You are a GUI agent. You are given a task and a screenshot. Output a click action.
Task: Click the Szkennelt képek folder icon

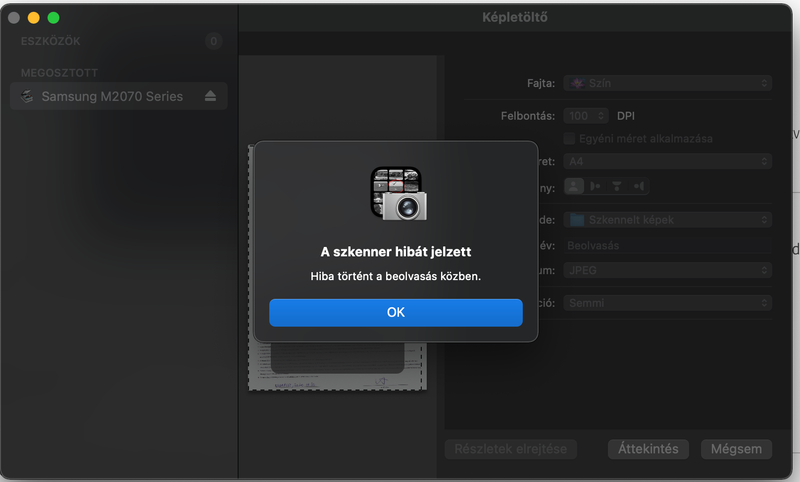point(577,220)
